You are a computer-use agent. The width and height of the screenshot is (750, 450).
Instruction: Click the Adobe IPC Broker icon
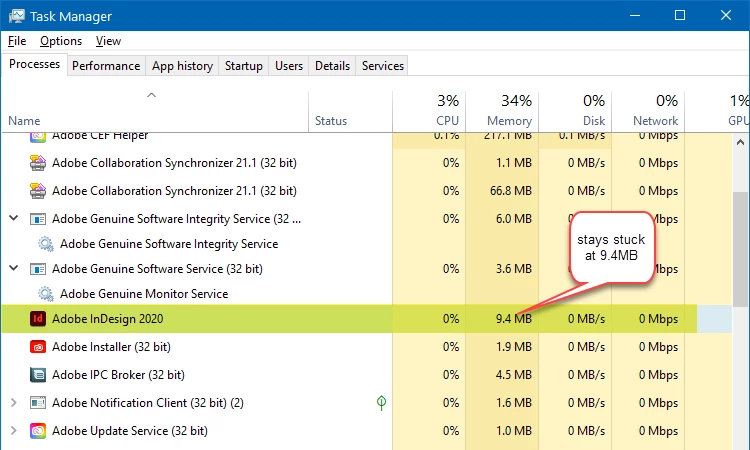click(38, 374)
